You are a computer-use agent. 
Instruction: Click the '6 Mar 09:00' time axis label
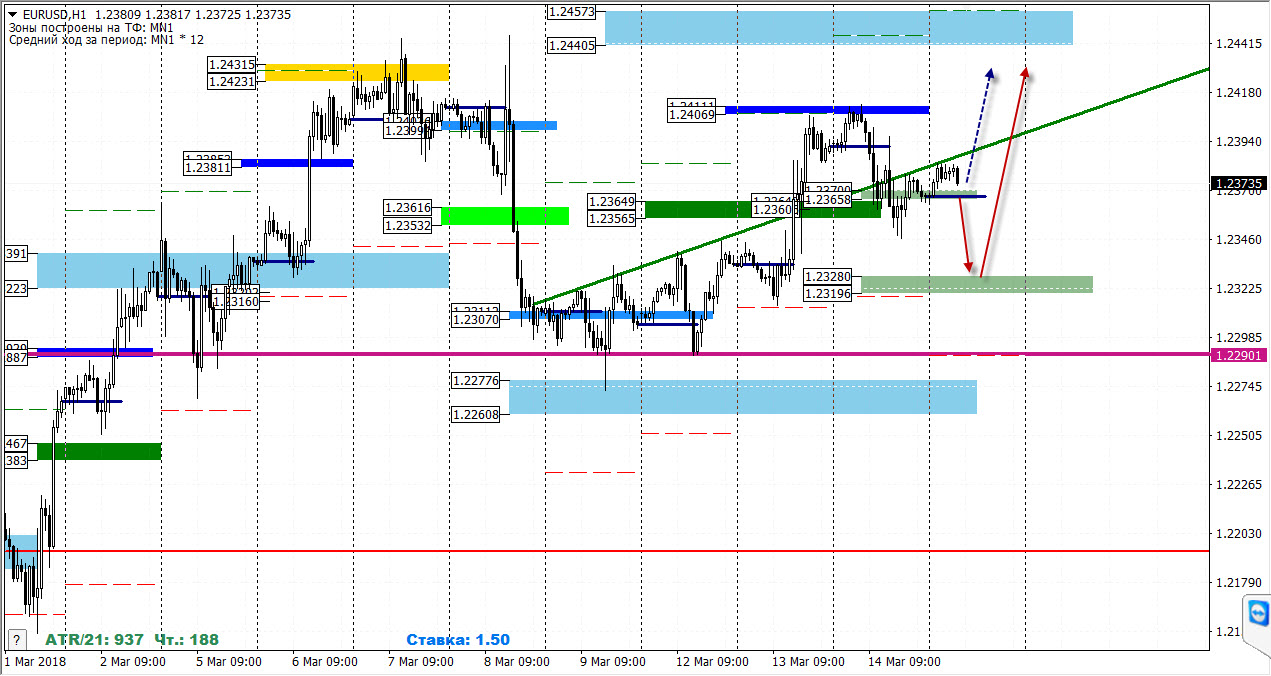coord(323,662)
